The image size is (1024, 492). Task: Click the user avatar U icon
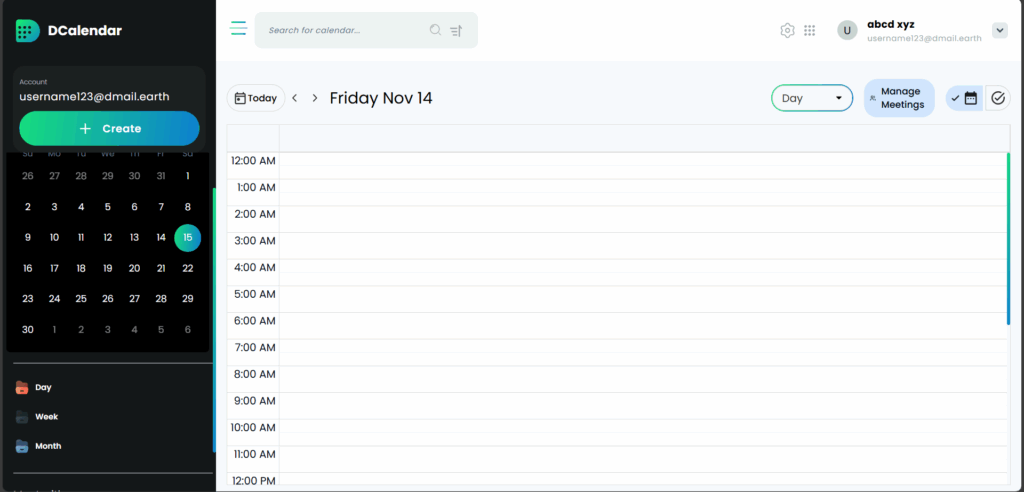pos(847,31)
